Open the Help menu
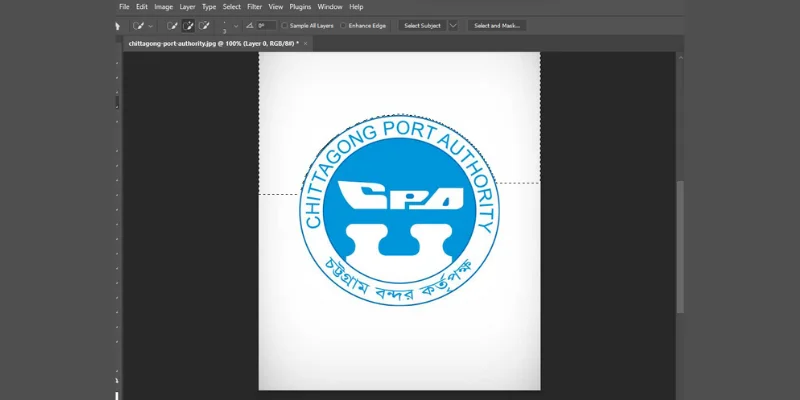 pyautogui.click(x=356, y=7)
